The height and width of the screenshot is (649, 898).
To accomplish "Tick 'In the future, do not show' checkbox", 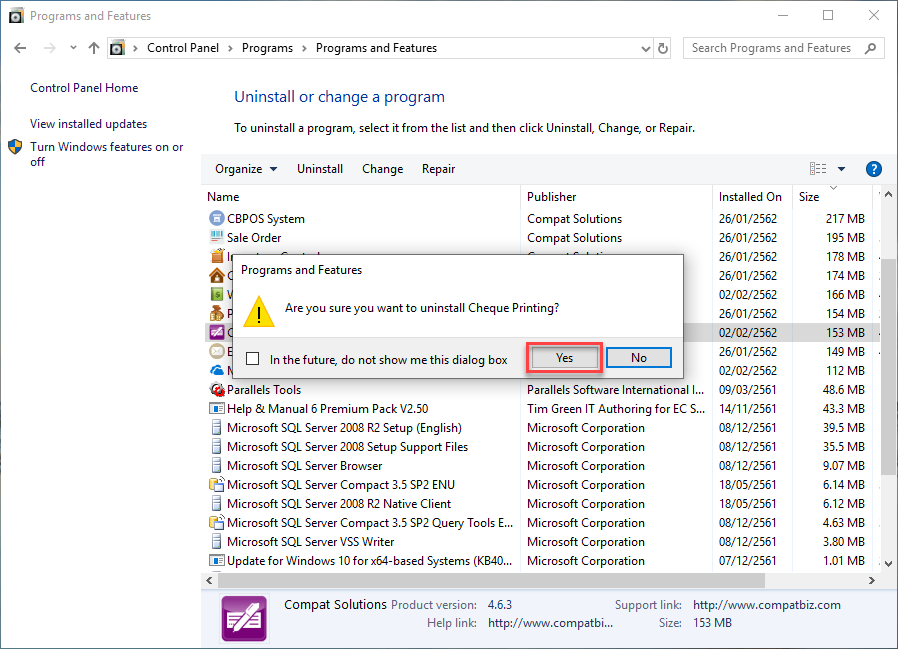I will [x=253, y=359].
